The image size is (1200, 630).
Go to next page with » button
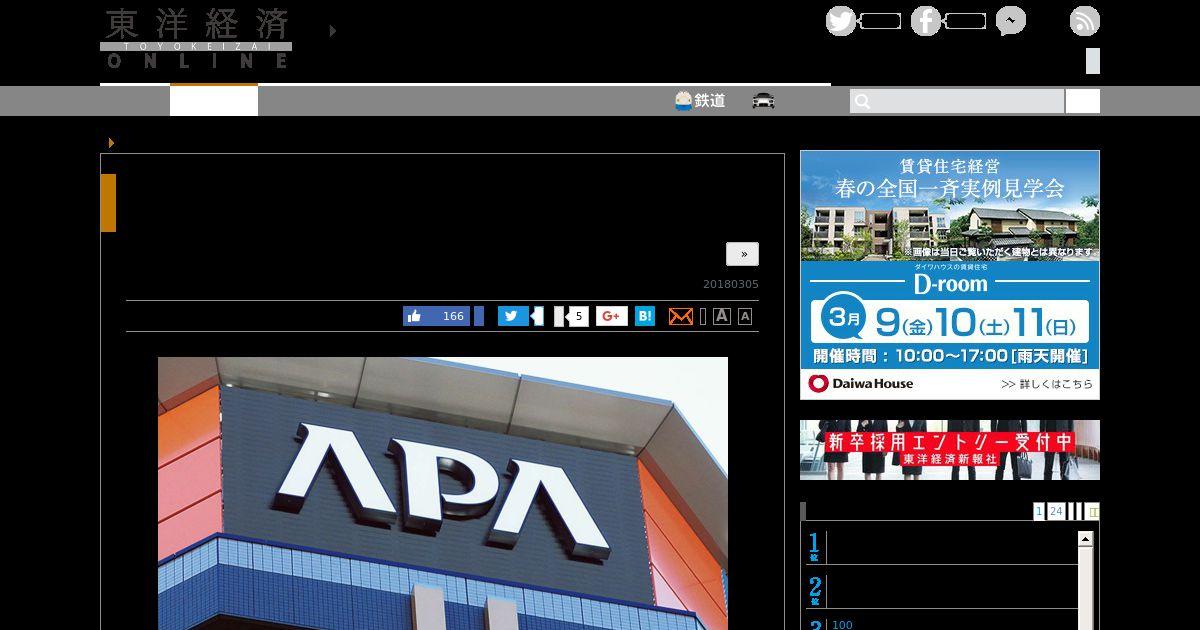743,254
